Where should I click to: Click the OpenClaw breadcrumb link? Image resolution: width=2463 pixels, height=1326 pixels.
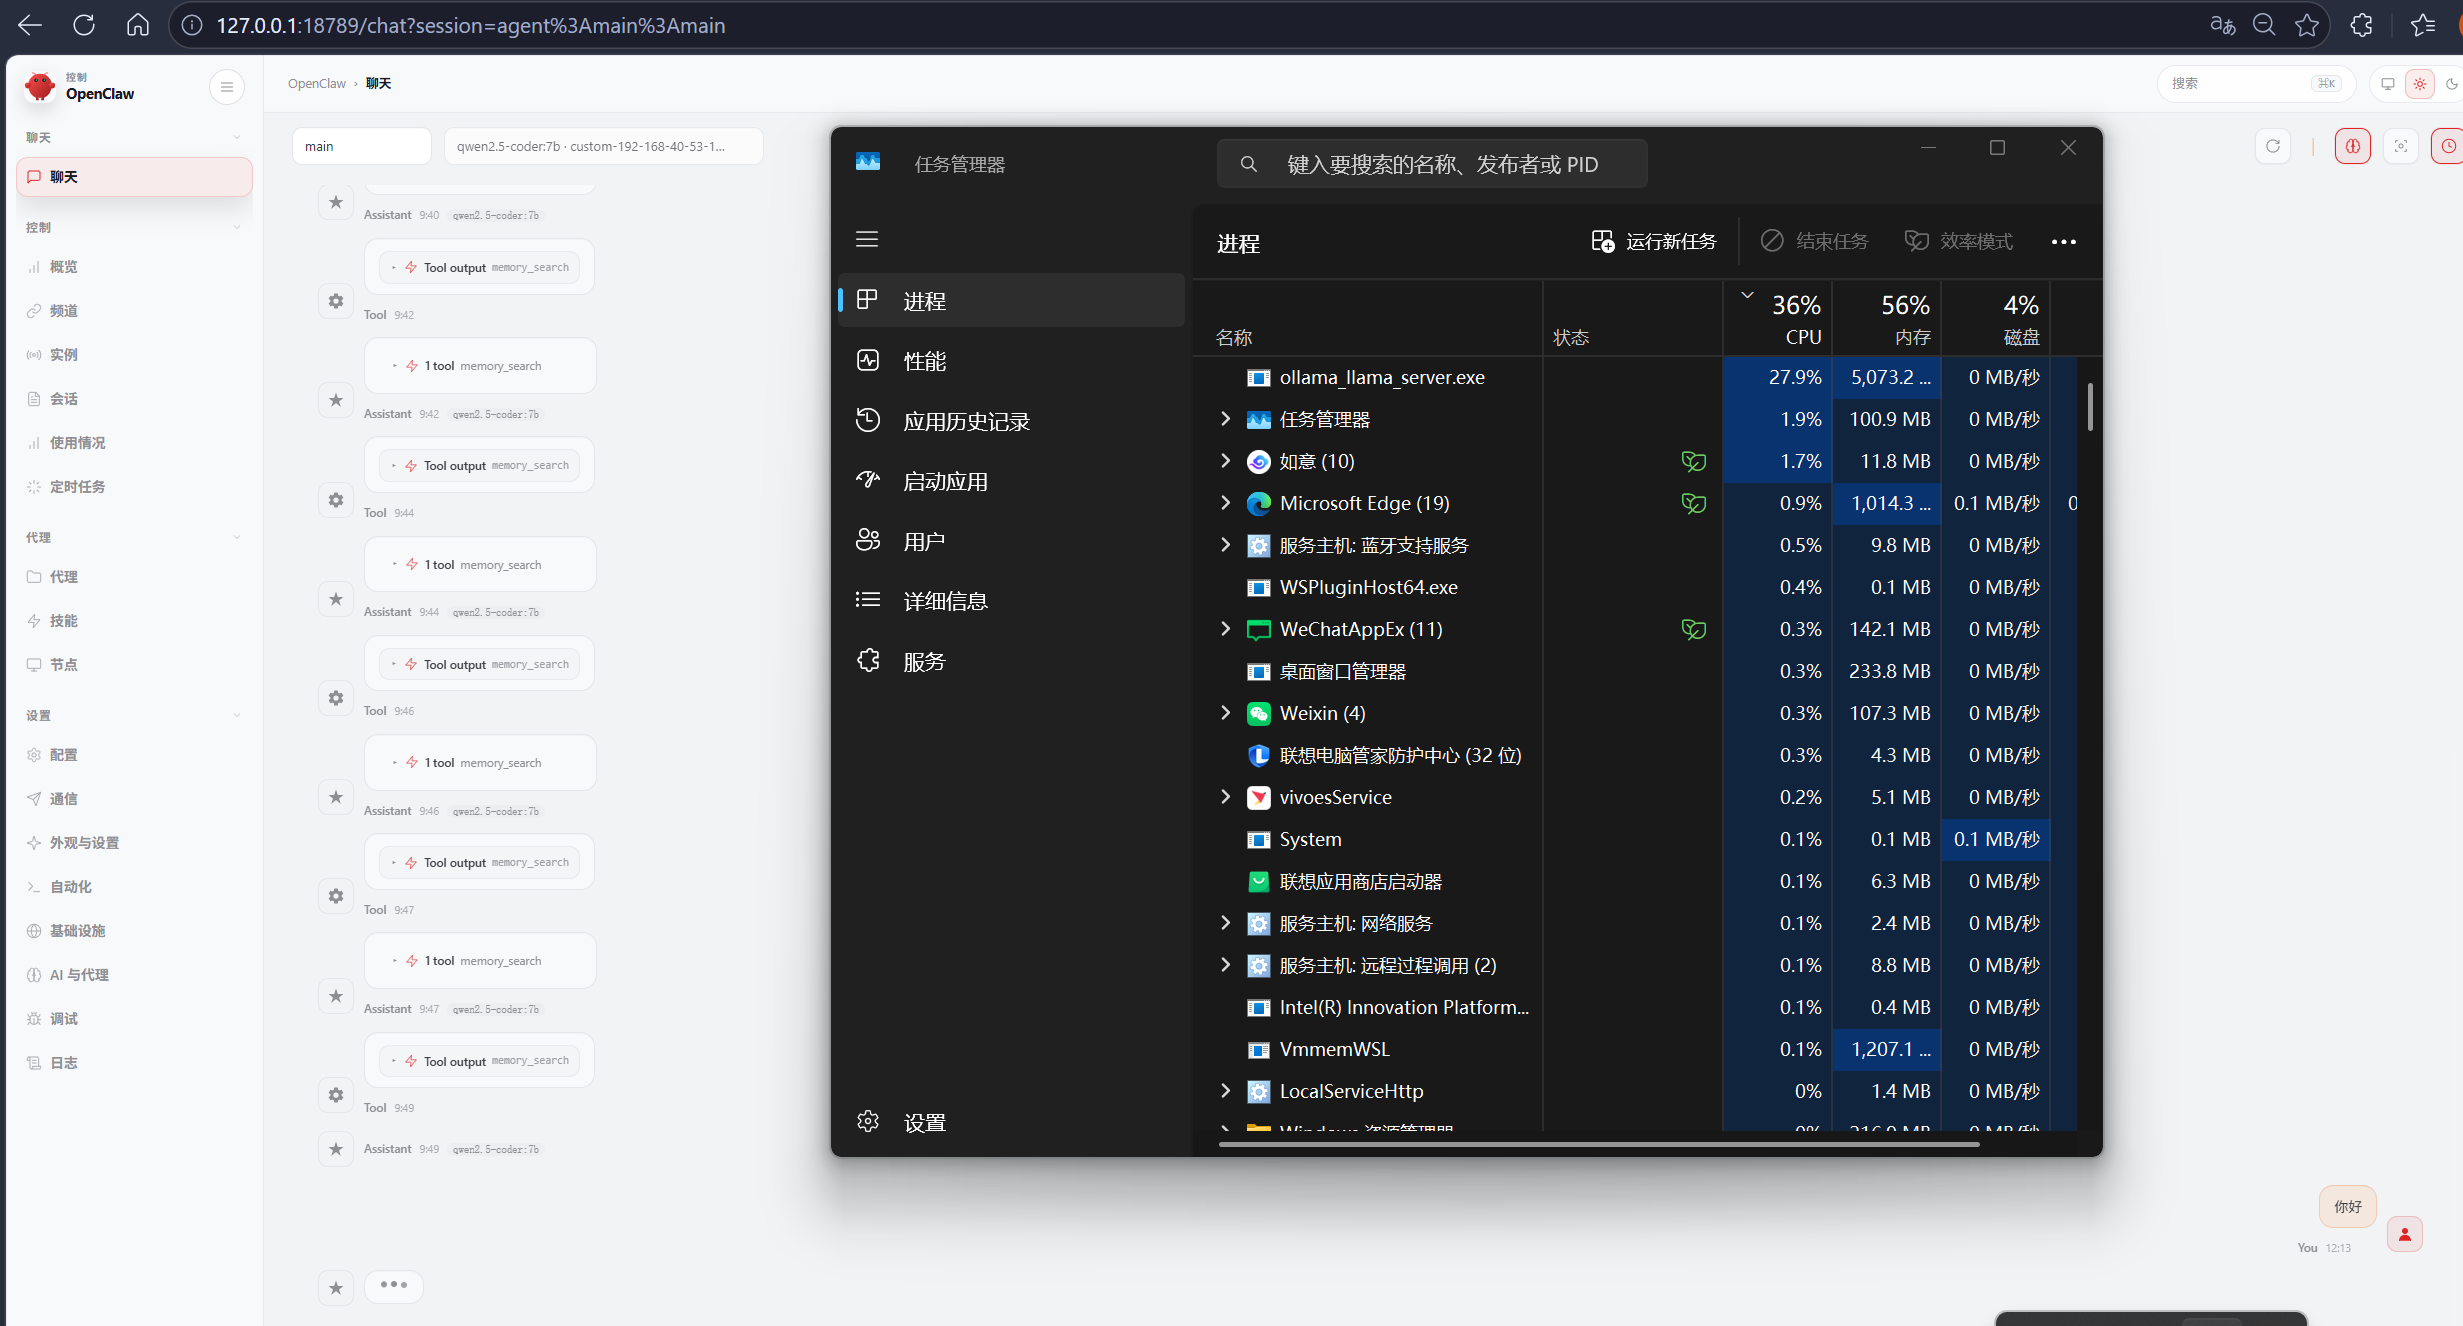[x=317, y=84]
